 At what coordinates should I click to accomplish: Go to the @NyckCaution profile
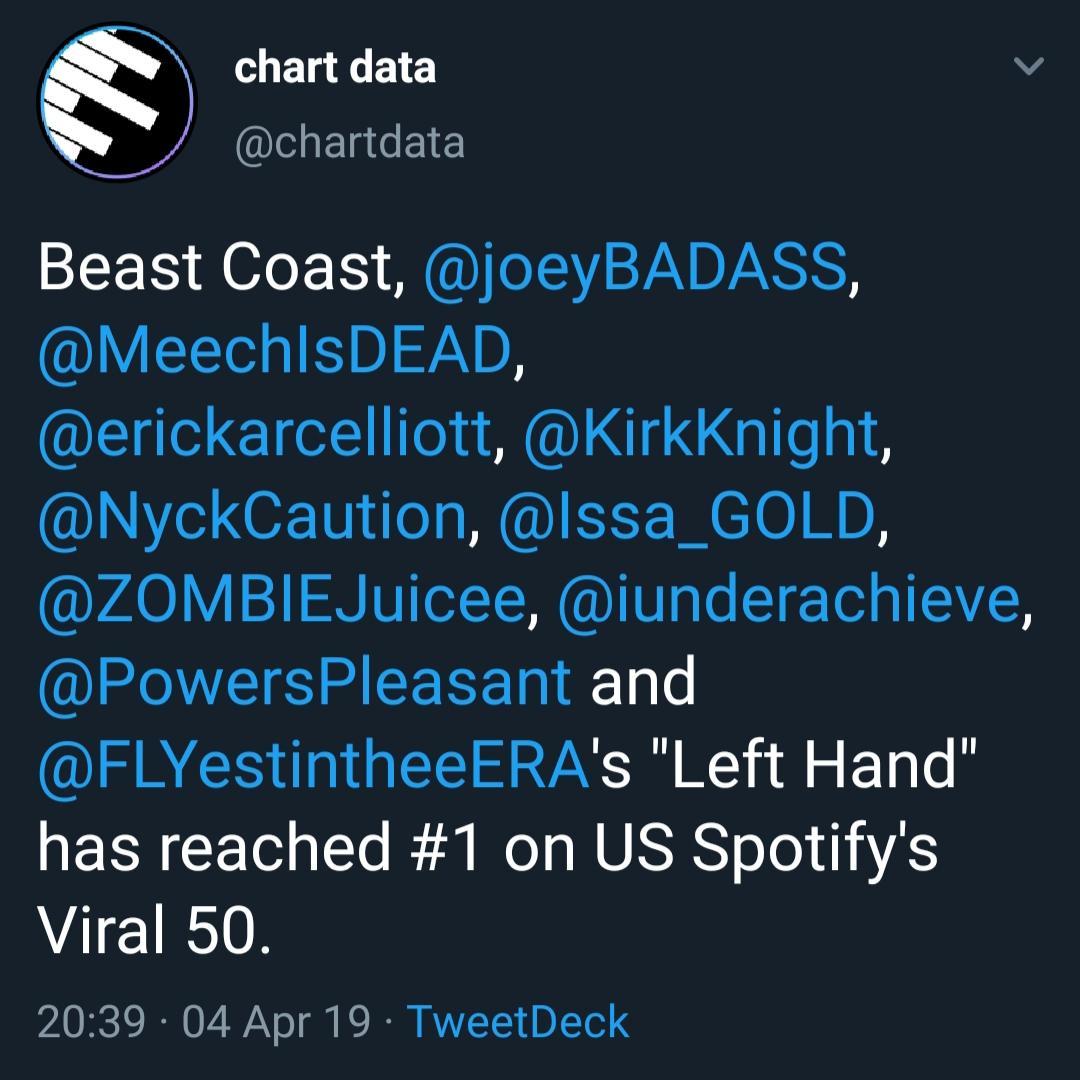[251, 516]
